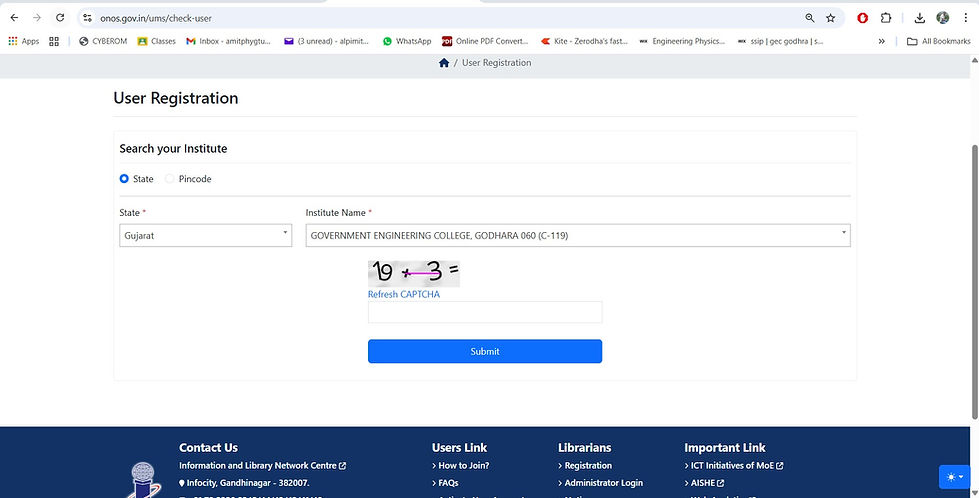Image resolution: width=979 pixels, height=498 pixels.
Task: Open the Online PDF Converter bookmark
Action: tap(485, 41)
